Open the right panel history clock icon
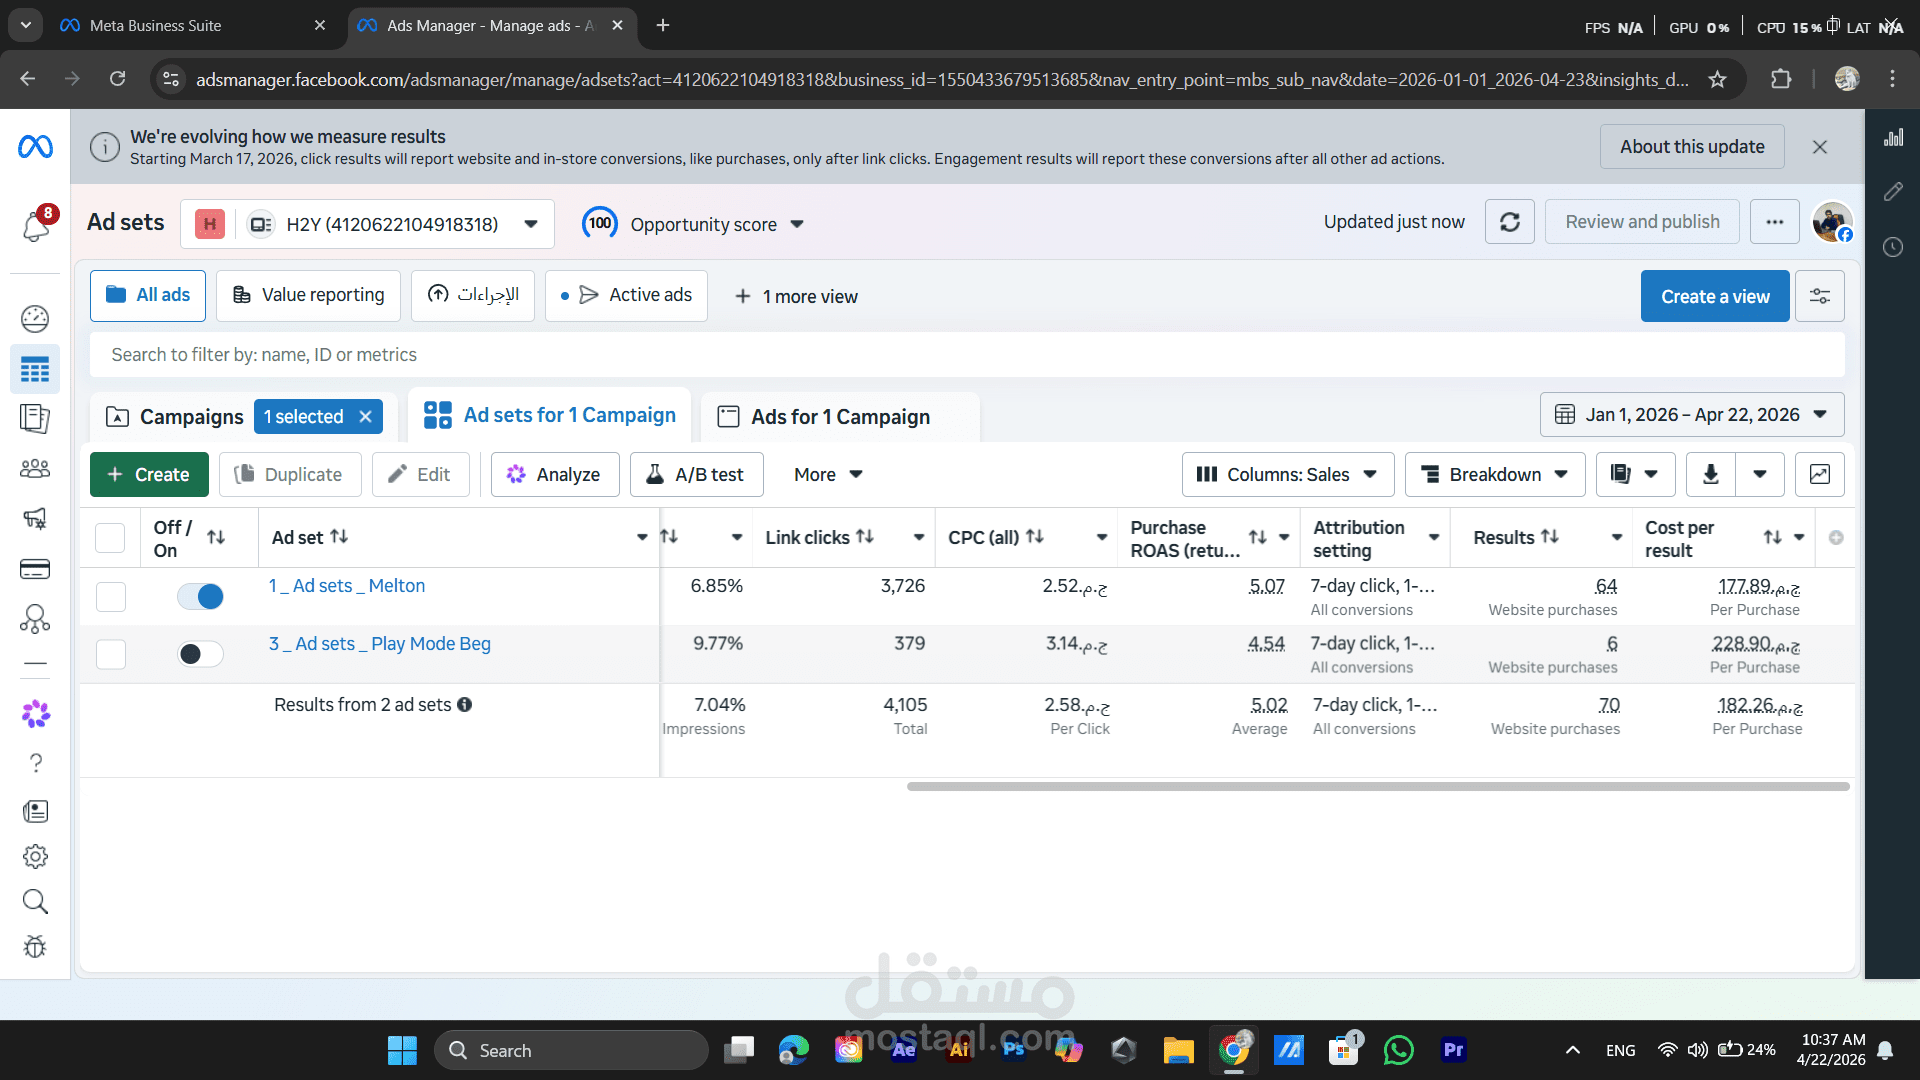Viewport: 1920px width, 1080px height. (1893, 247)
